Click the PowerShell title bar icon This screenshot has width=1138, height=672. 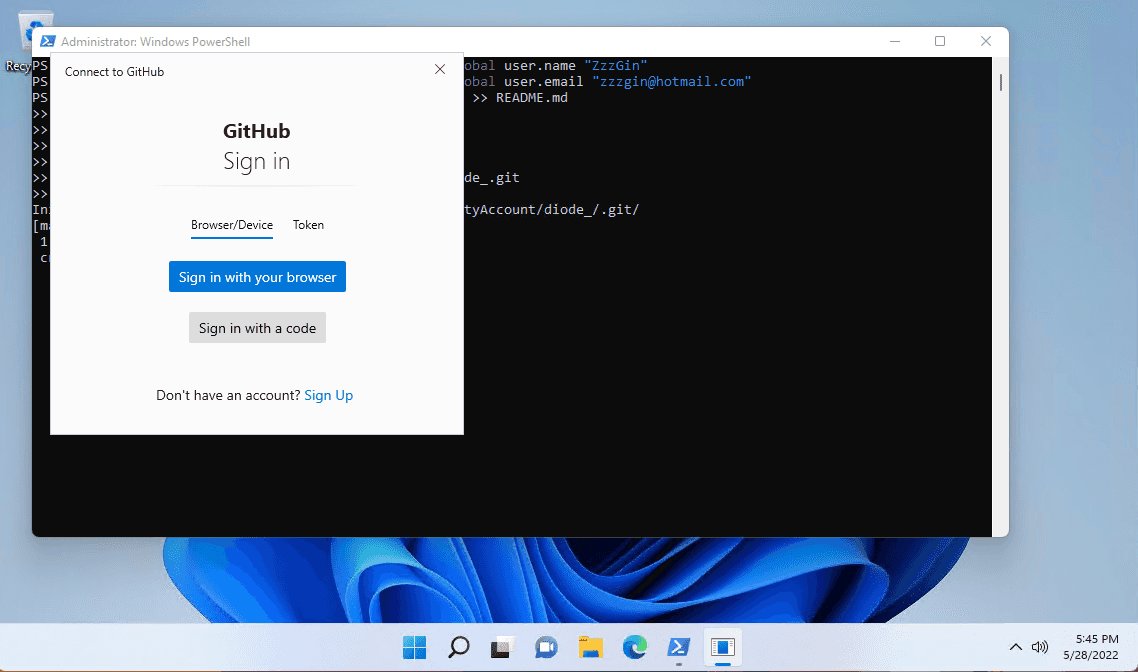tap(48, 41)
